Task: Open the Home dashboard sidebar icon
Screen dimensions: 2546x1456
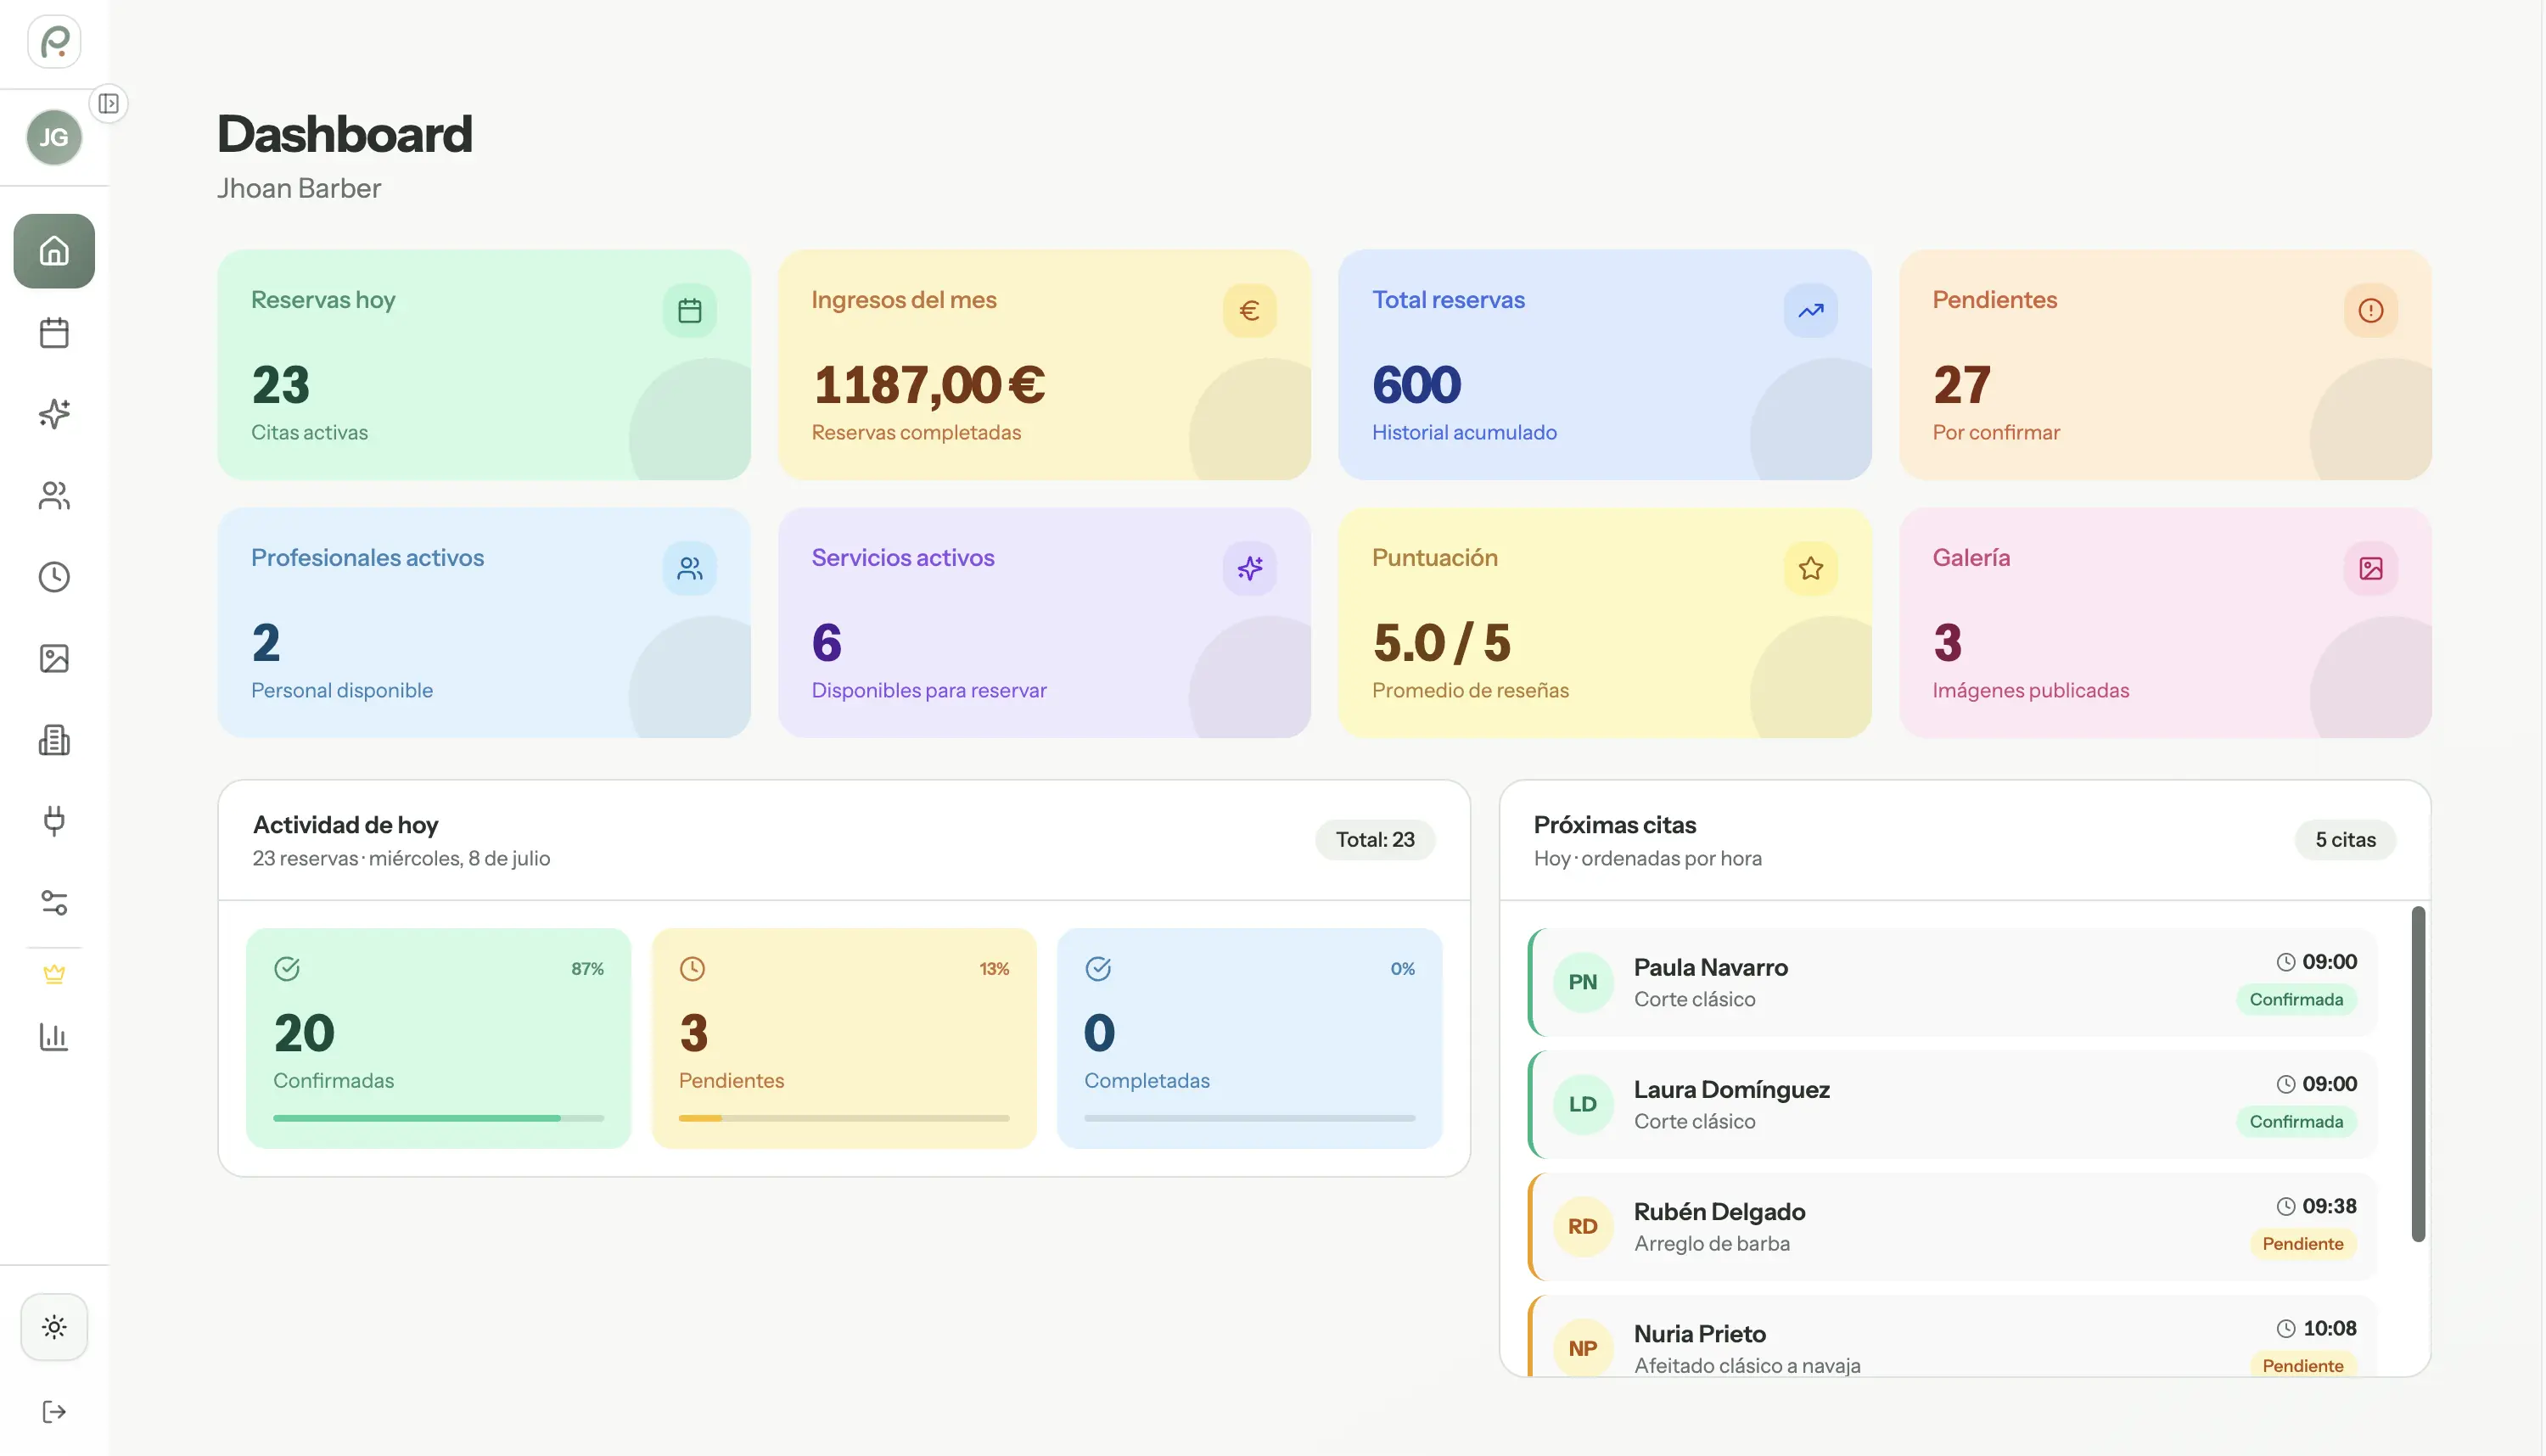Action: point(54,251)
